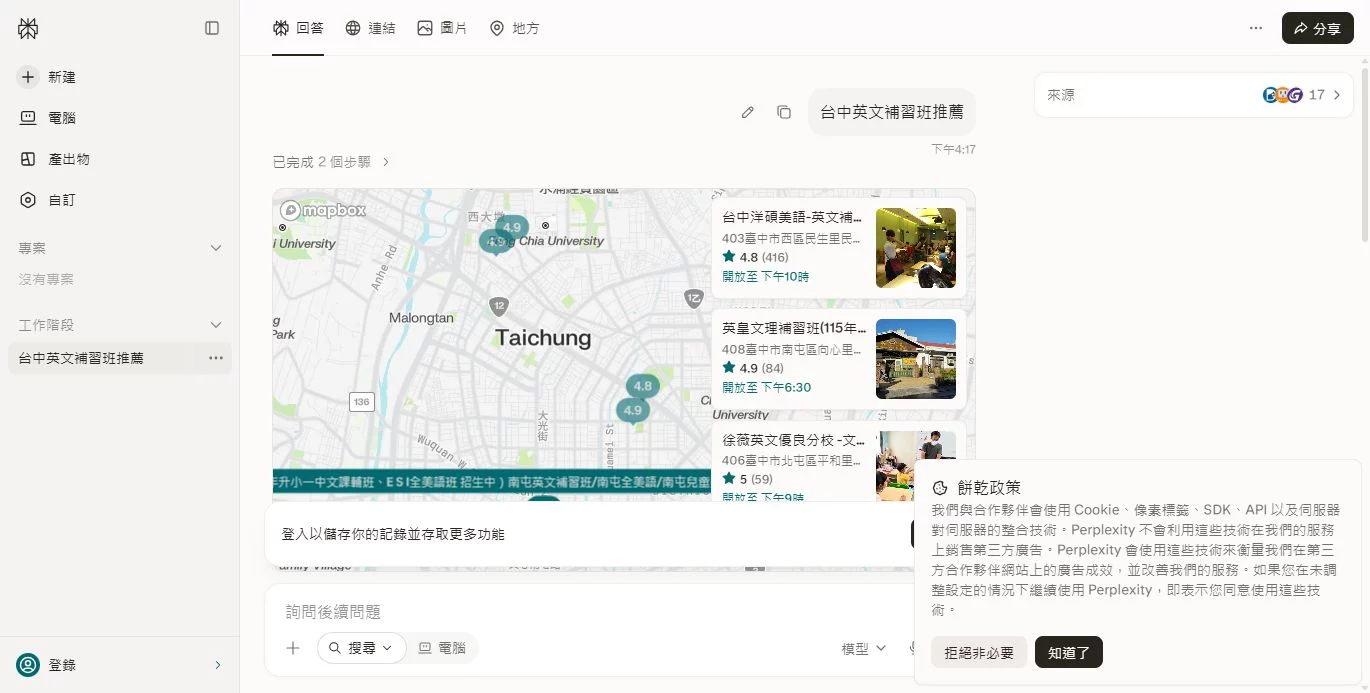This screenshot has width=1370, height=693.
Task: Open the 產出物 sidebar item
Action: coord(120,159)
